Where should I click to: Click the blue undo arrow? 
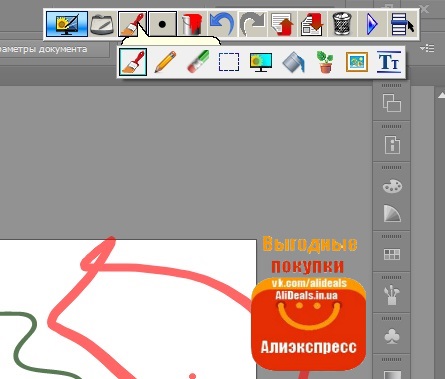point(221,24)
